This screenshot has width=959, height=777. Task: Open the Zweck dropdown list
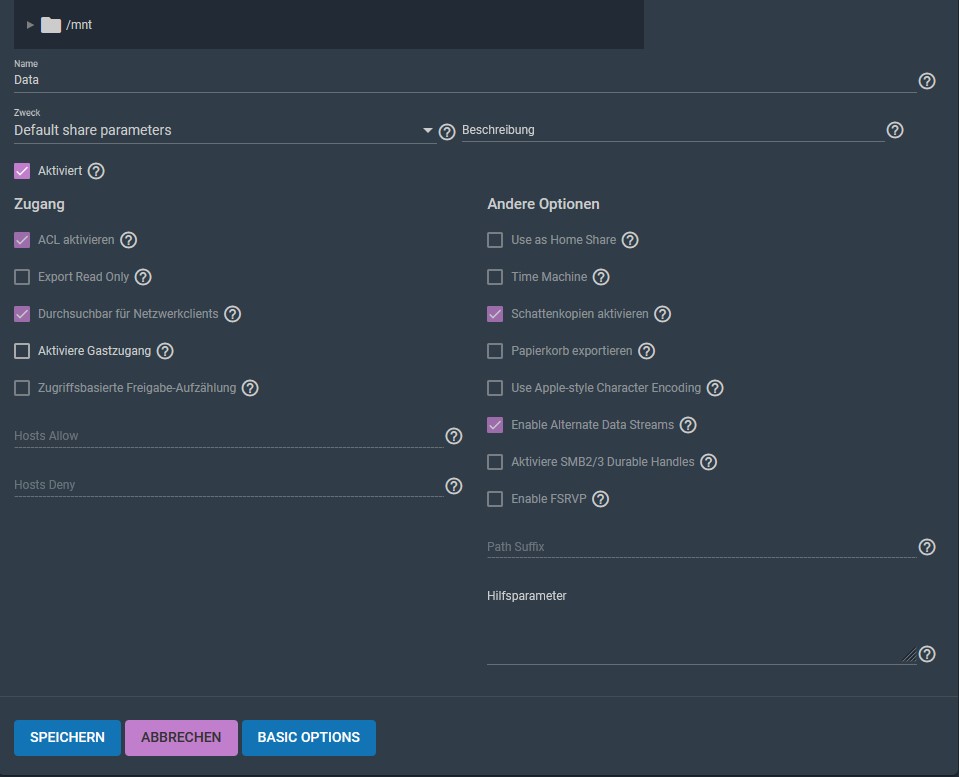pyautogui.click(x=224, y=130)
